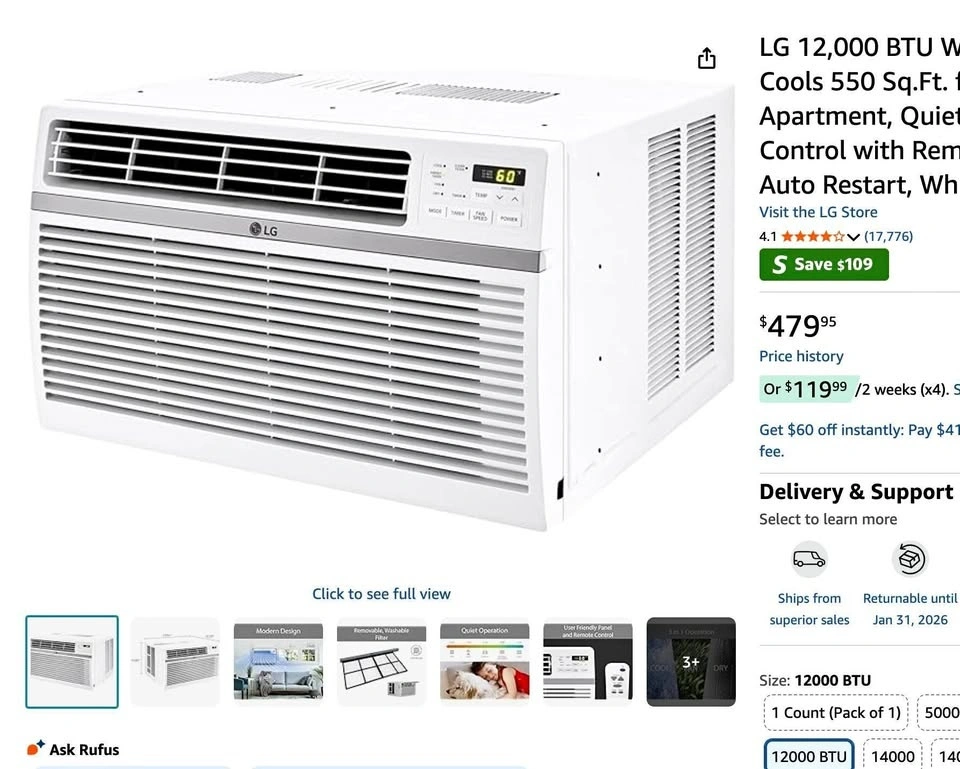Click the star rating icons
Screen dimensions: 960x769
[x=812, y=236]
